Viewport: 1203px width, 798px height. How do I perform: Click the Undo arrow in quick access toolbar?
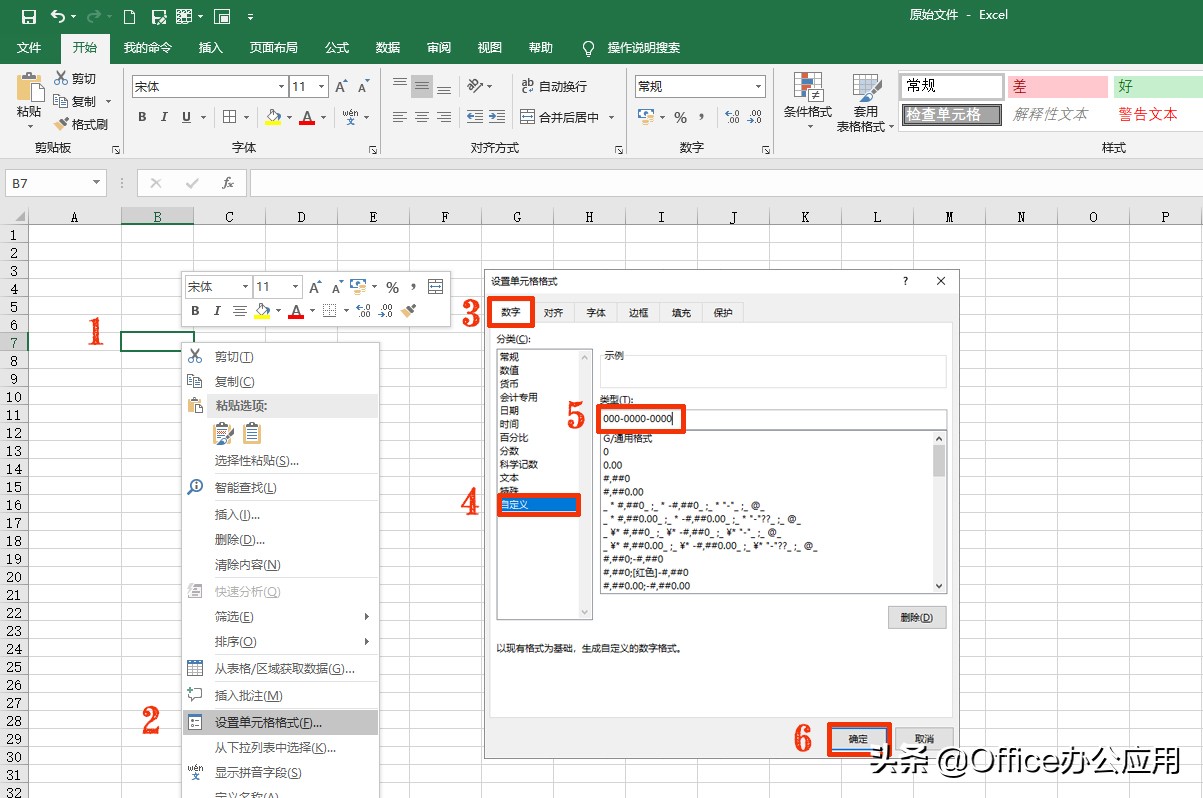tap(57, 16)
